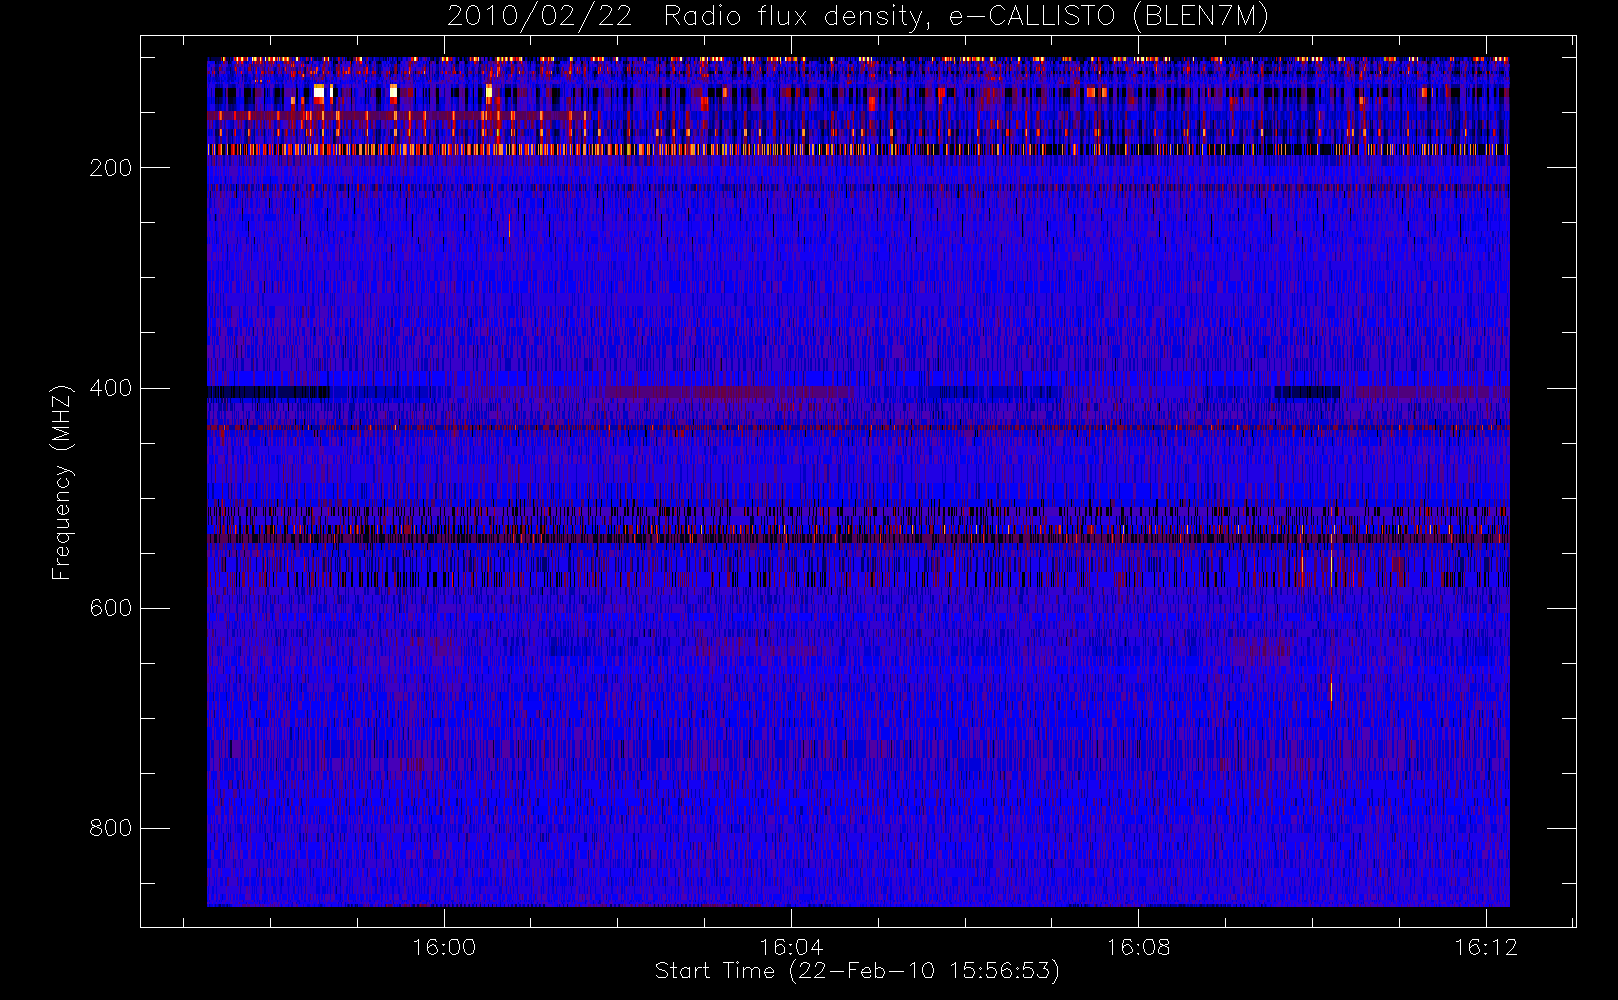Click the 16:08 time tick label
The height and width of the screenshot is (1000, 1618).
[1138, 947]
